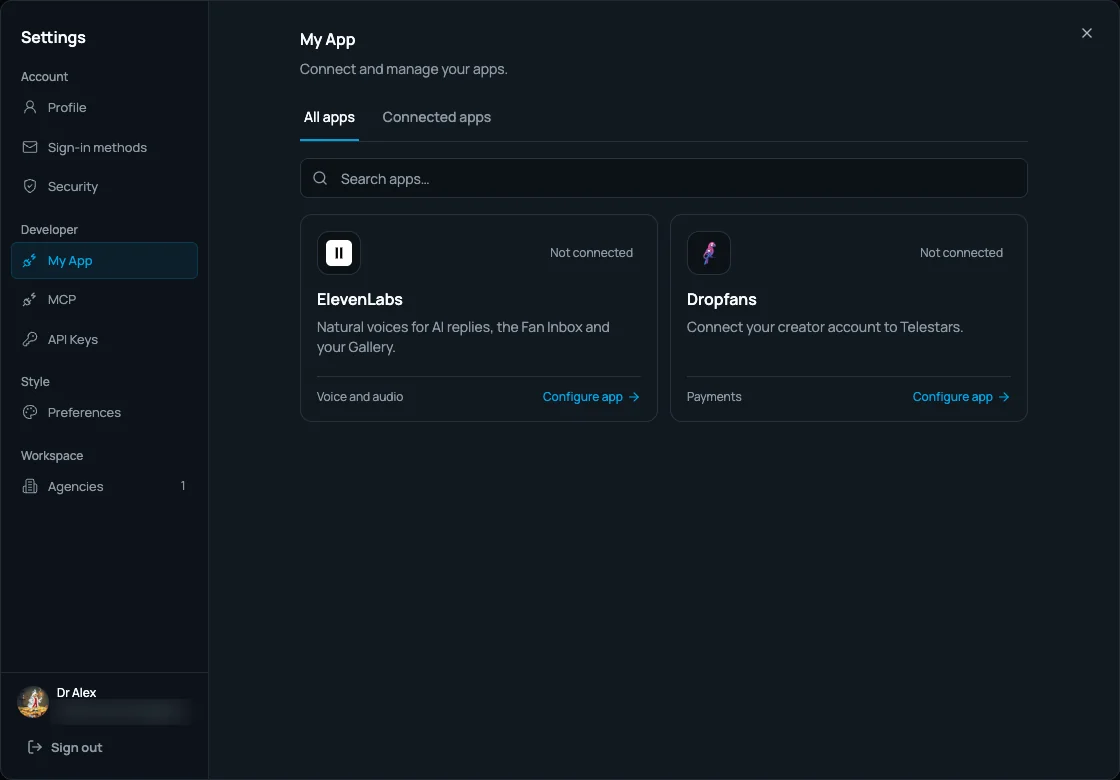The width and height of the screenshot is (1120, 780).
Task: Click the API Keys key icon
Action: pos(30,339)
